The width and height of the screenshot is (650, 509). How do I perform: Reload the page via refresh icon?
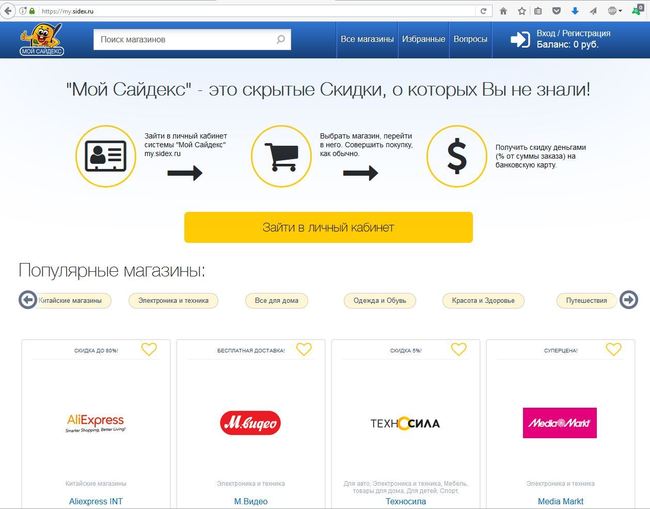click(x=483, y=11)
